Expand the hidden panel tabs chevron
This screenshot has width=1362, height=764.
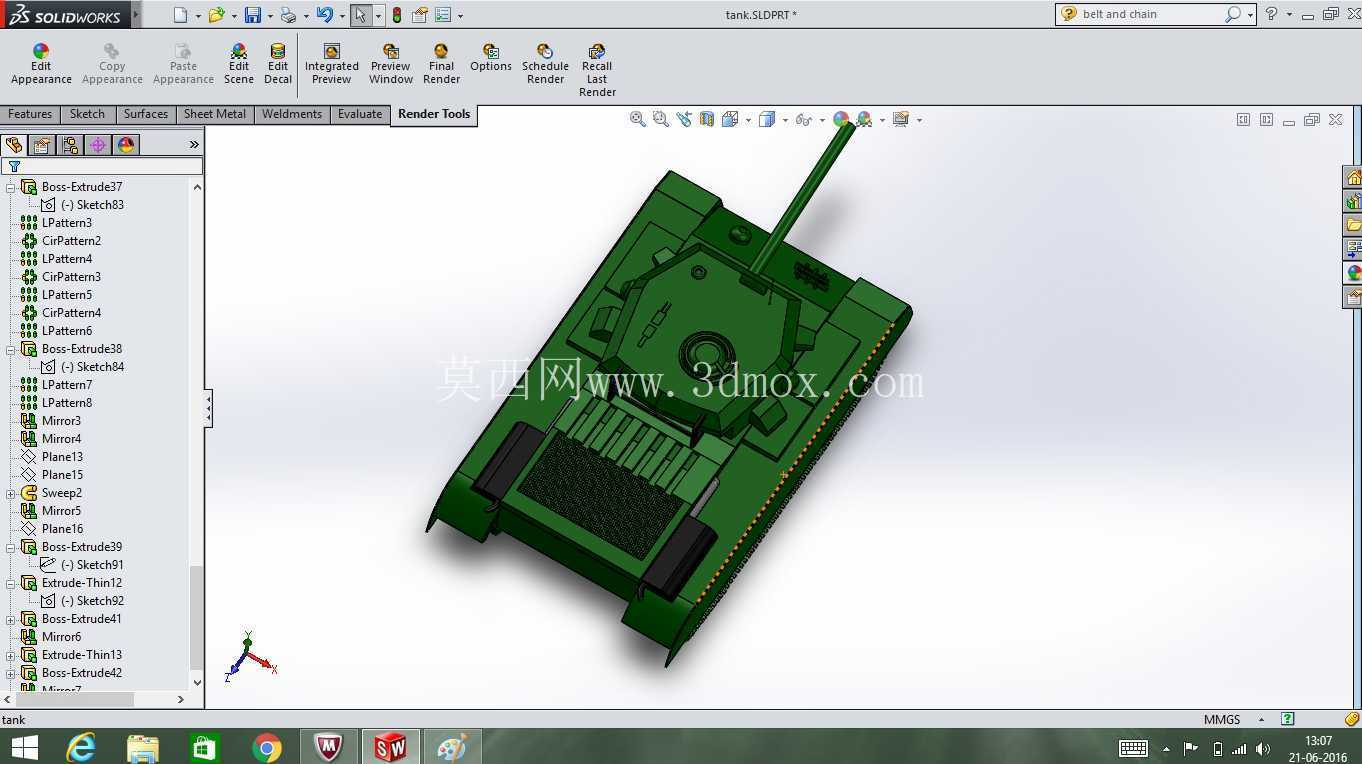pos(194,145)
